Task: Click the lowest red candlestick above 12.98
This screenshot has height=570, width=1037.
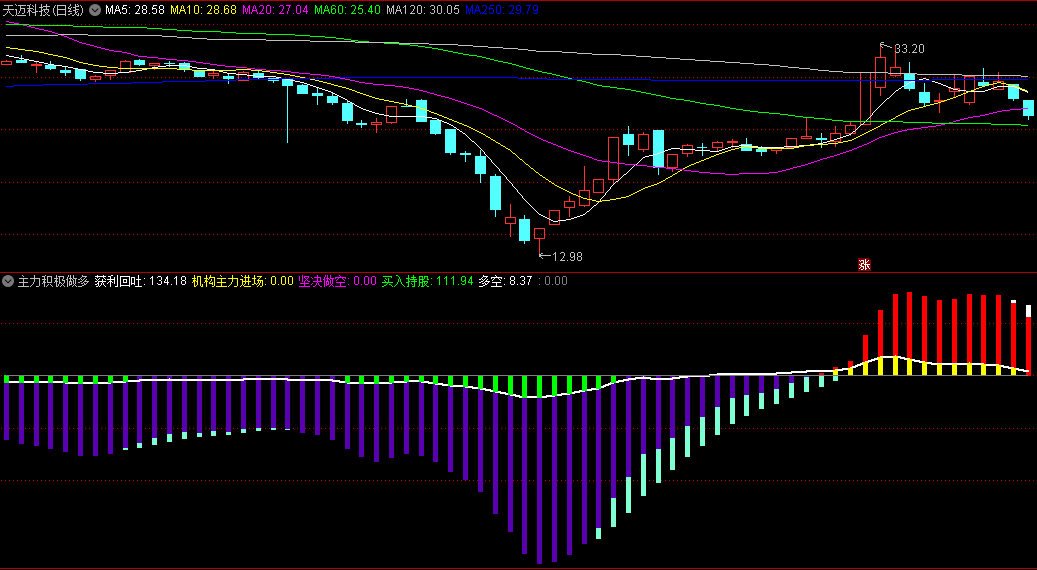Action: click(540, 233)
